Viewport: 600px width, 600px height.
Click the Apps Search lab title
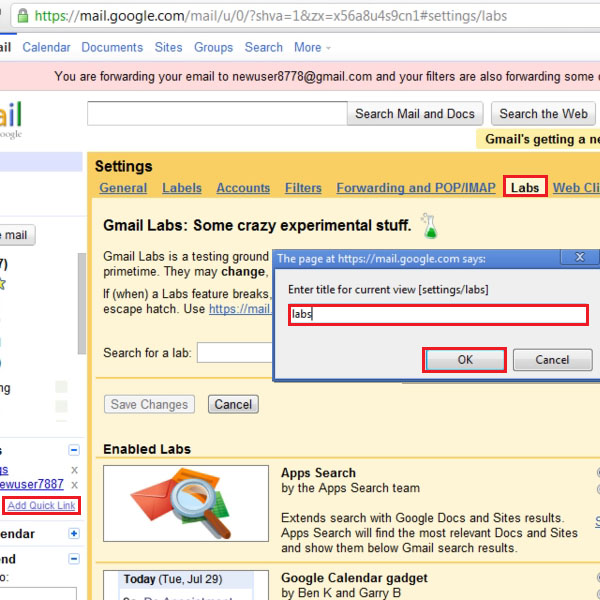(318, 473)
